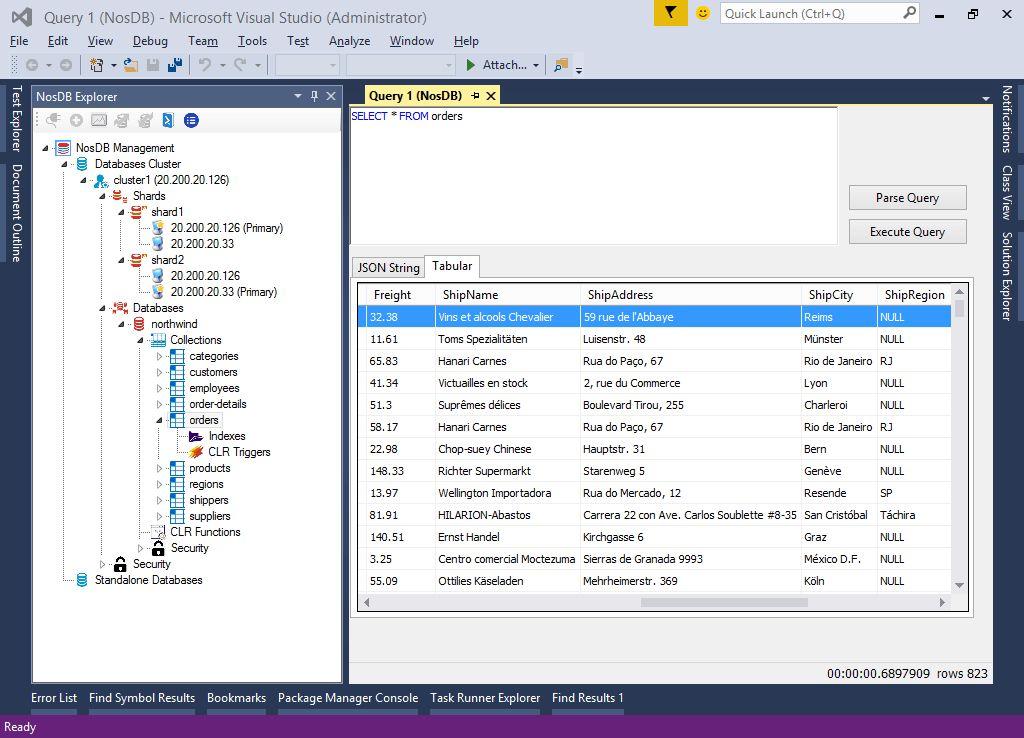
Task: Click the results grid vertical scrollbar
Action: pos(959,437)
